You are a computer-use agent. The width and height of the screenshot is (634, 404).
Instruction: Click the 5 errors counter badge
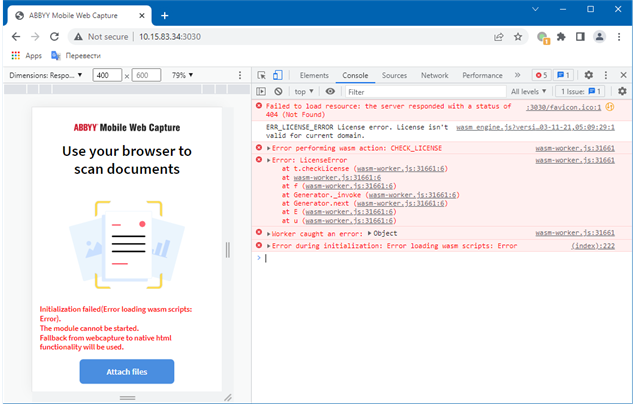(x=541, y=75)
